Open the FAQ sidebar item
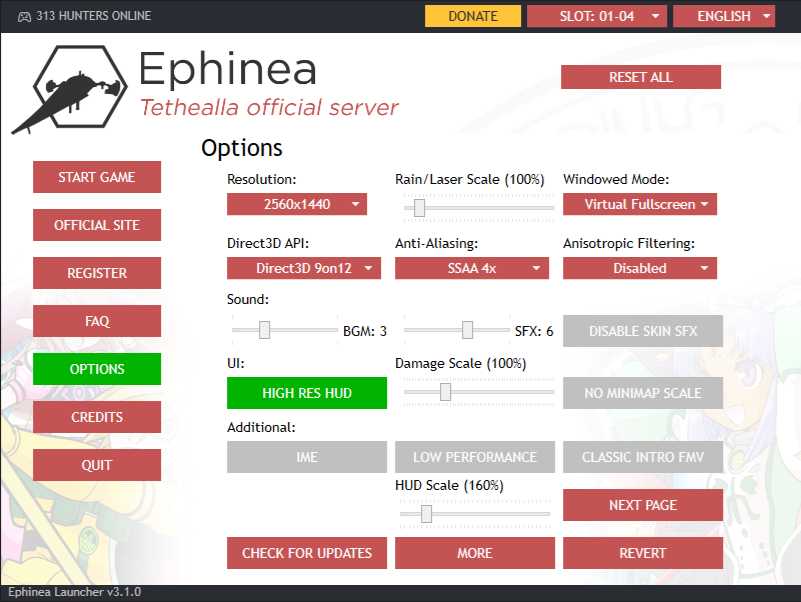The width and height of the screenshot is (801, 602). coord(97,321)
